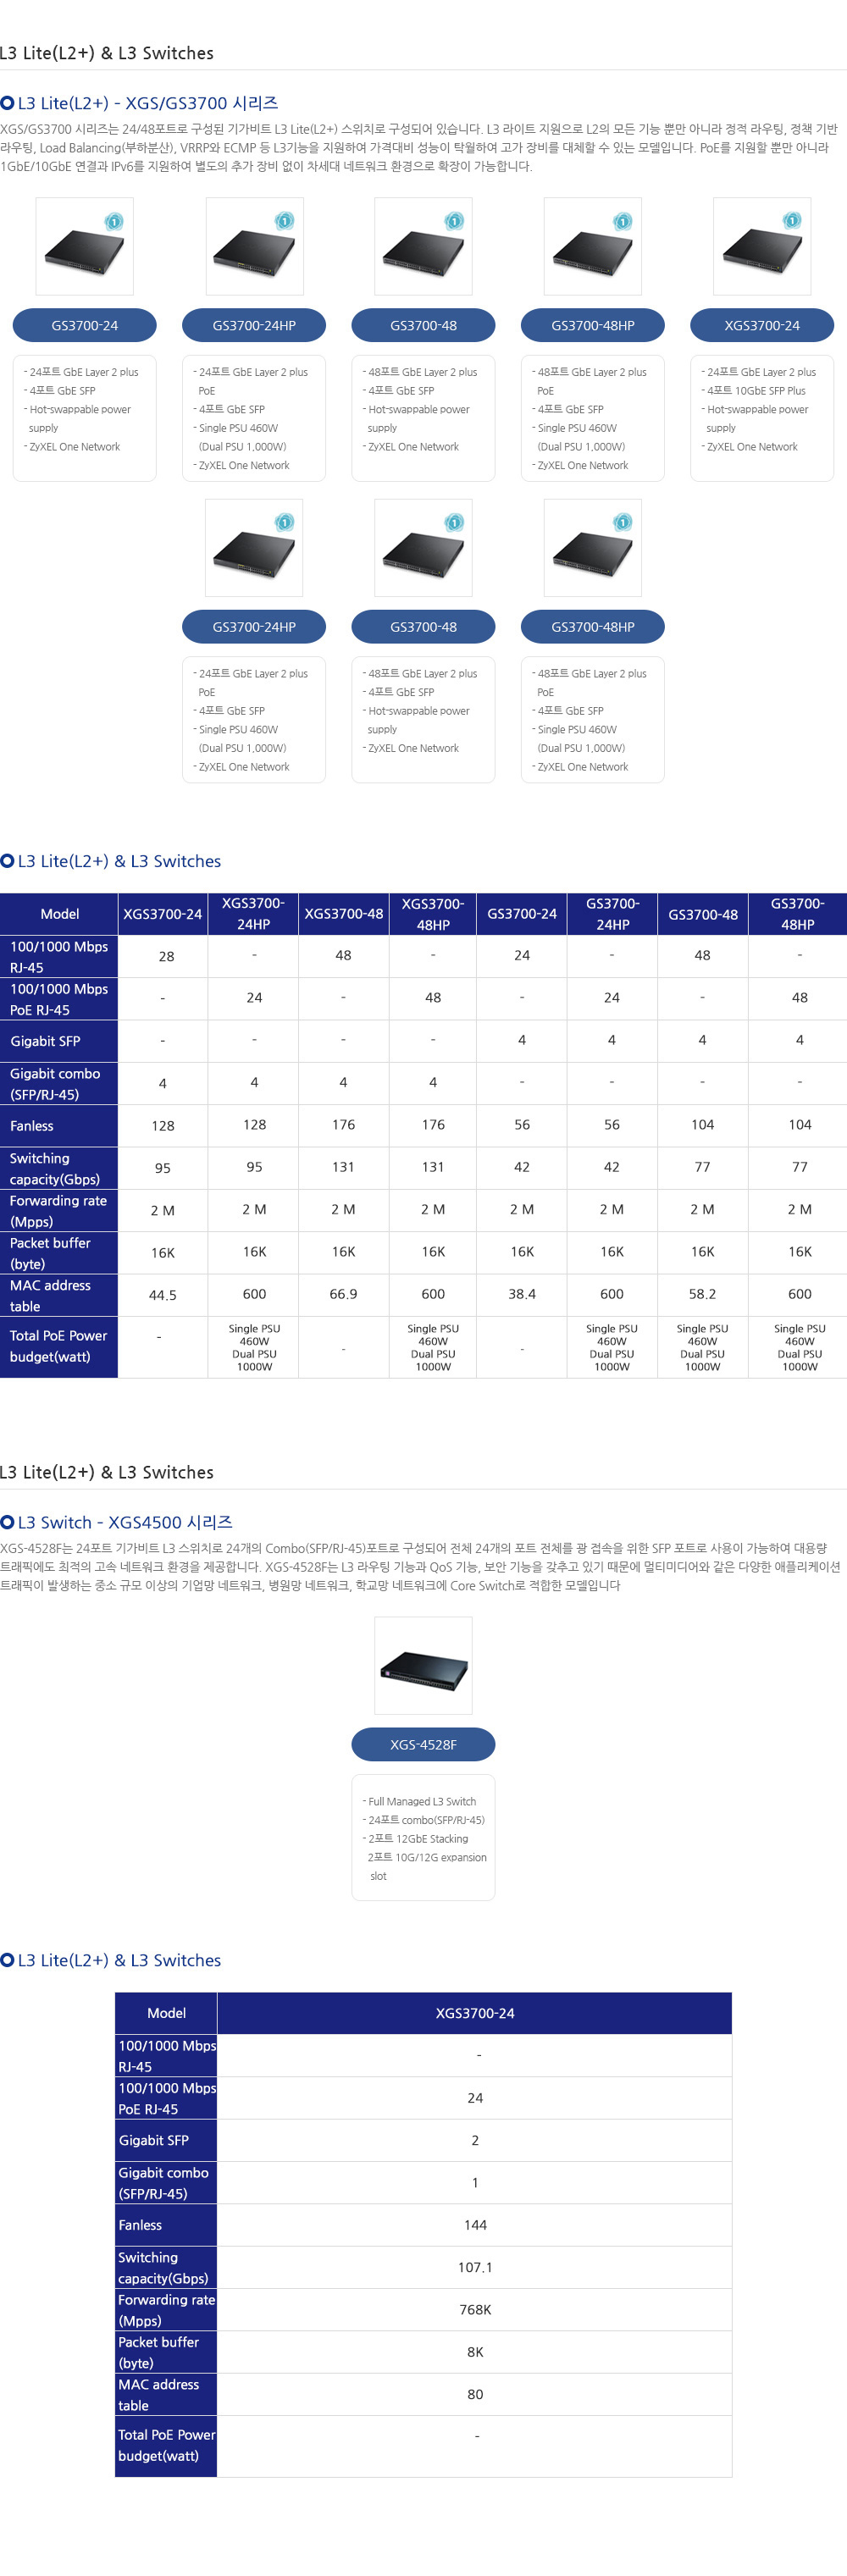Click the badge icon on the XGS3700-24 image
Screen dimensions: 847x2576
click(792, 221)
